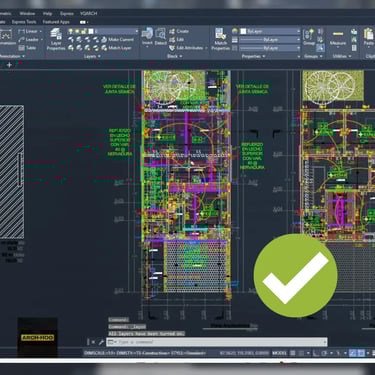Toggle ortho mode in status bar
The width and height of the screenshot is (375, 375).
(x=315, y=353)
